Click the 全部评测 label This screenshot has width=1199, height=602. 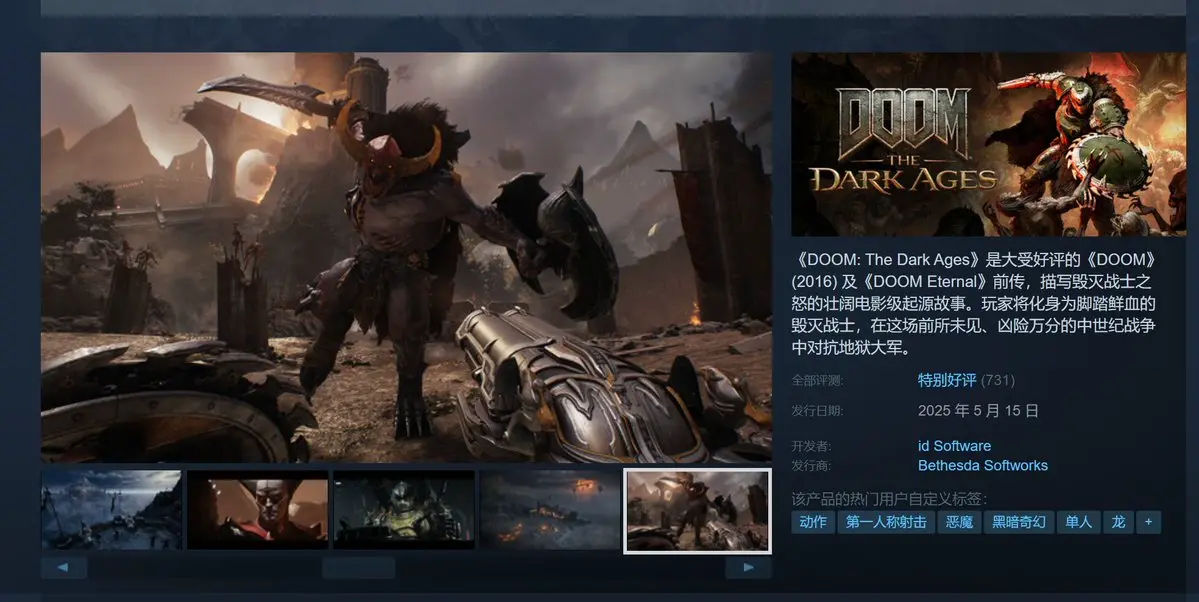tap(817, 380)
